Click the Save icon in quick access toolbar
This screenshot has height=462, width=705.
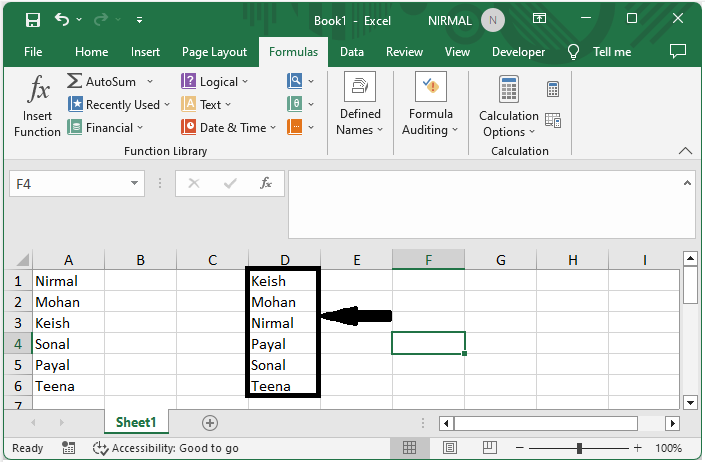click(x=33, y=20)
